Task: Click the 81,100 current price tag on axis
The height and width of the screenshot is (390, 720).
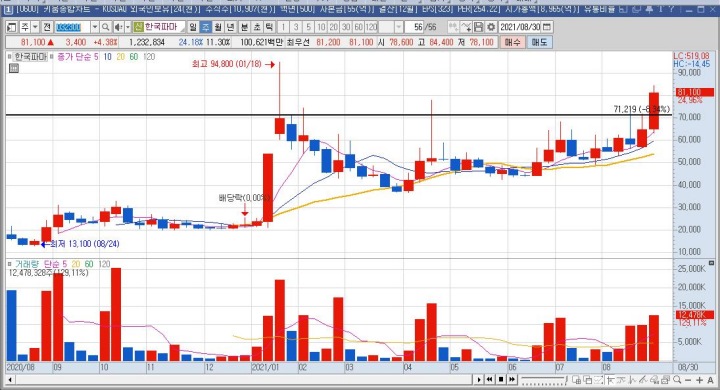Action: pos(694,92)
